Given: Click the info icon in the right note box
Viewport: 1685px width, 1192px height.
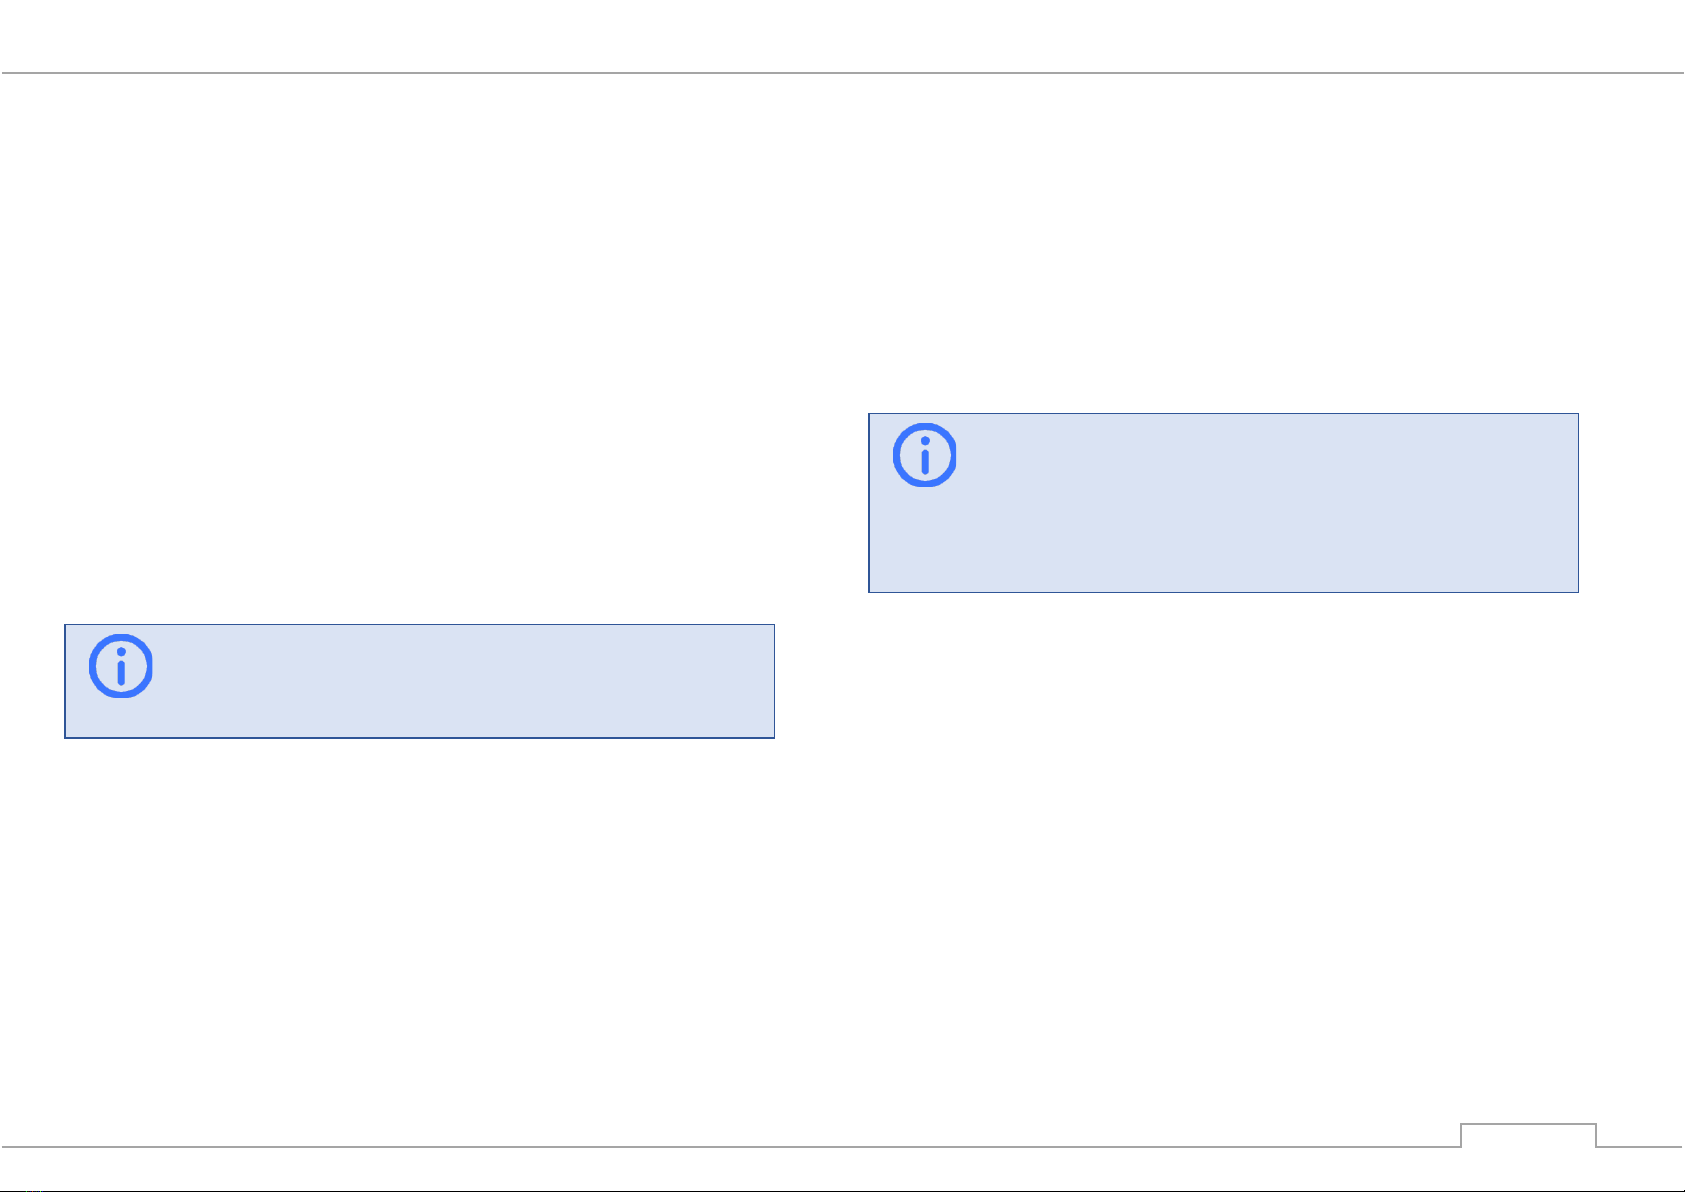Looking at the screenshot, I should [x=925, y=455].
